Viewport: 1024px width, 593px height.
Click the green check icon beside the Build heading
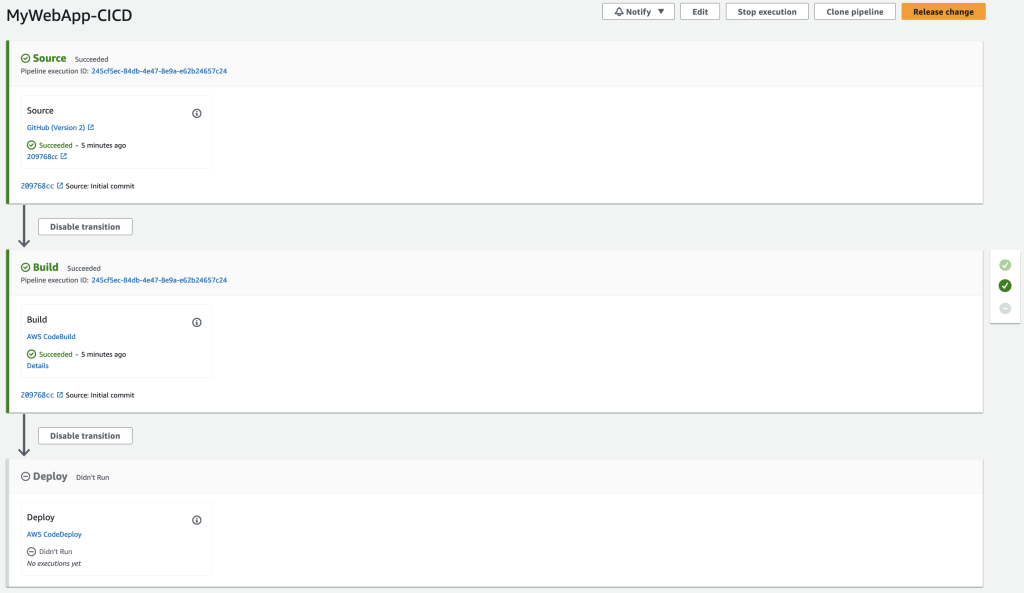coord(25,267)
